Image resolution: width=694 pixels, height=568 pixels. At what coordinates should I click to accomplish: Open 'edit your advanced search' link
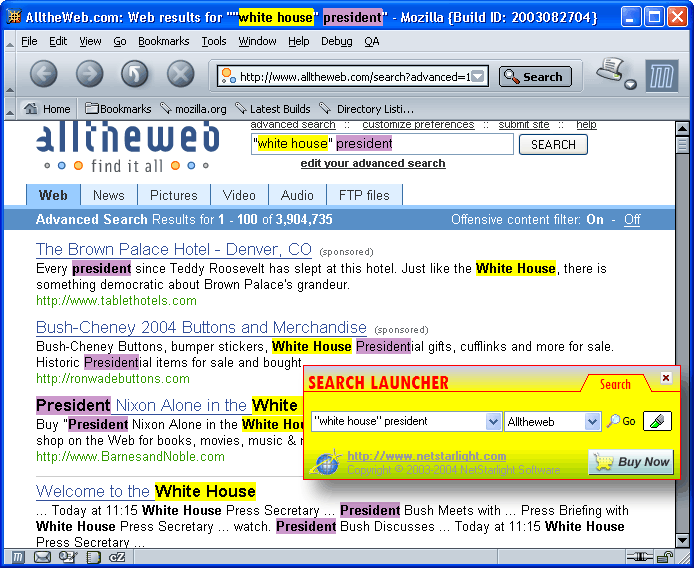(x=373, y=163)
